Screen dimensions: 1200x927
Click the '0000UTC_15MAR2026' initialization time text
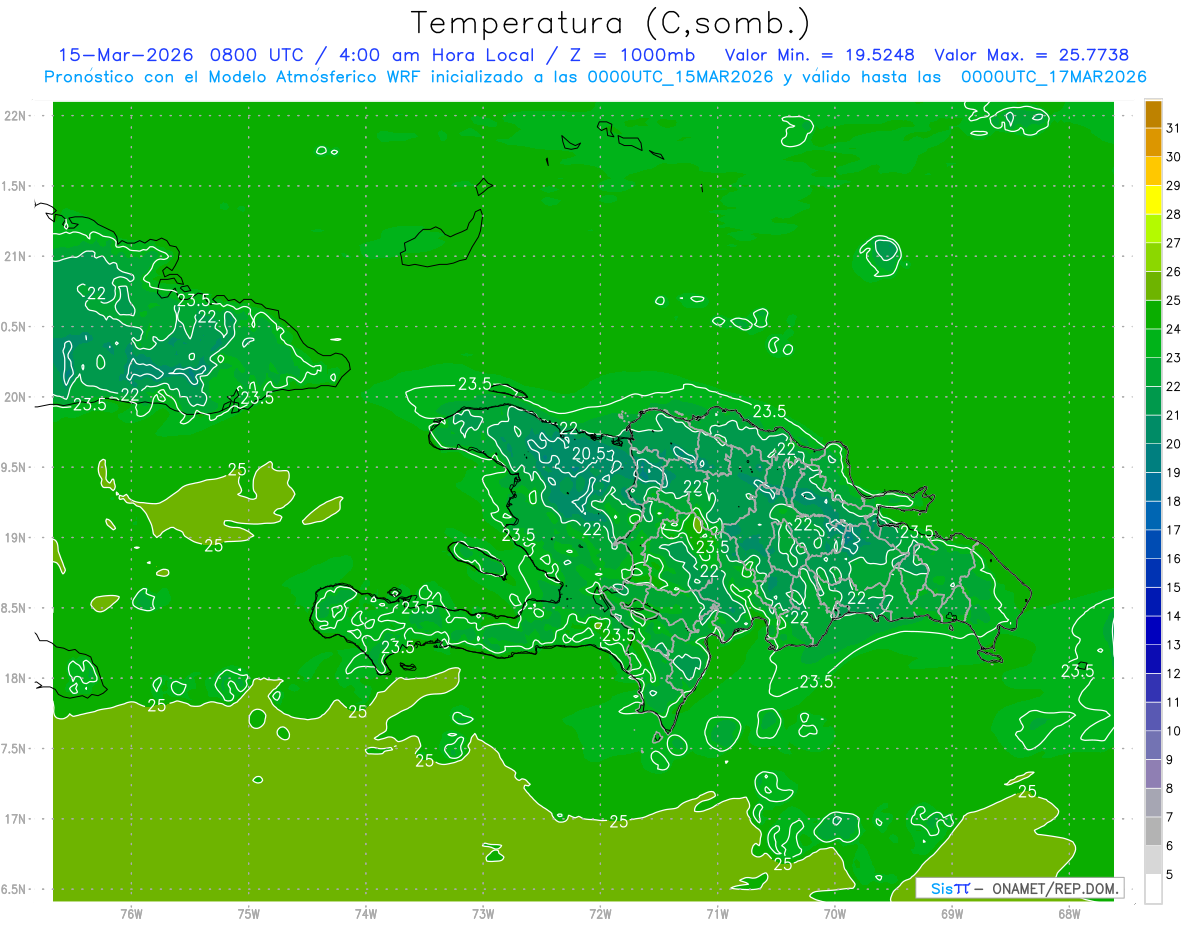point(680,76)
